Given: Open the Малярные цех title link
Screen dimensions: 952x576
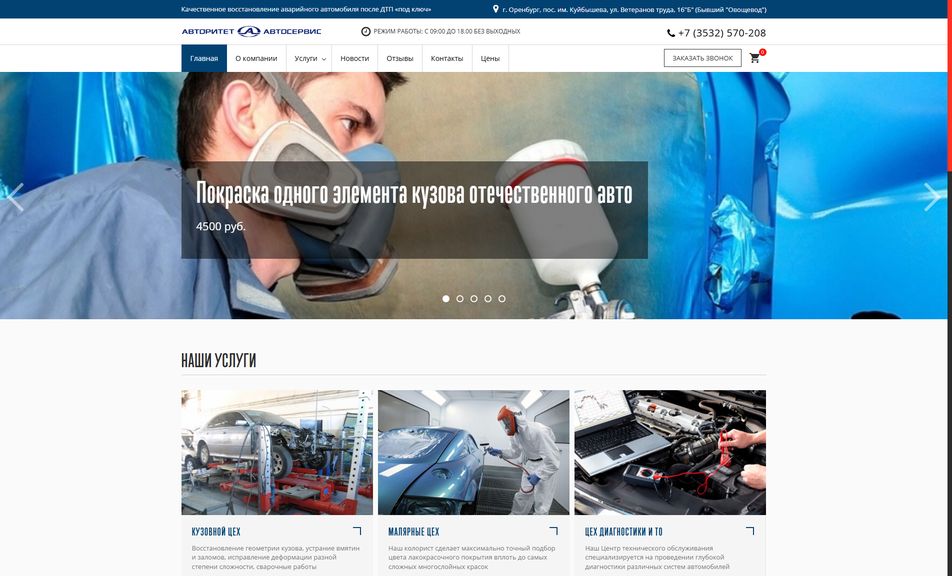Looking at the screenshot, I should point(413,532).
